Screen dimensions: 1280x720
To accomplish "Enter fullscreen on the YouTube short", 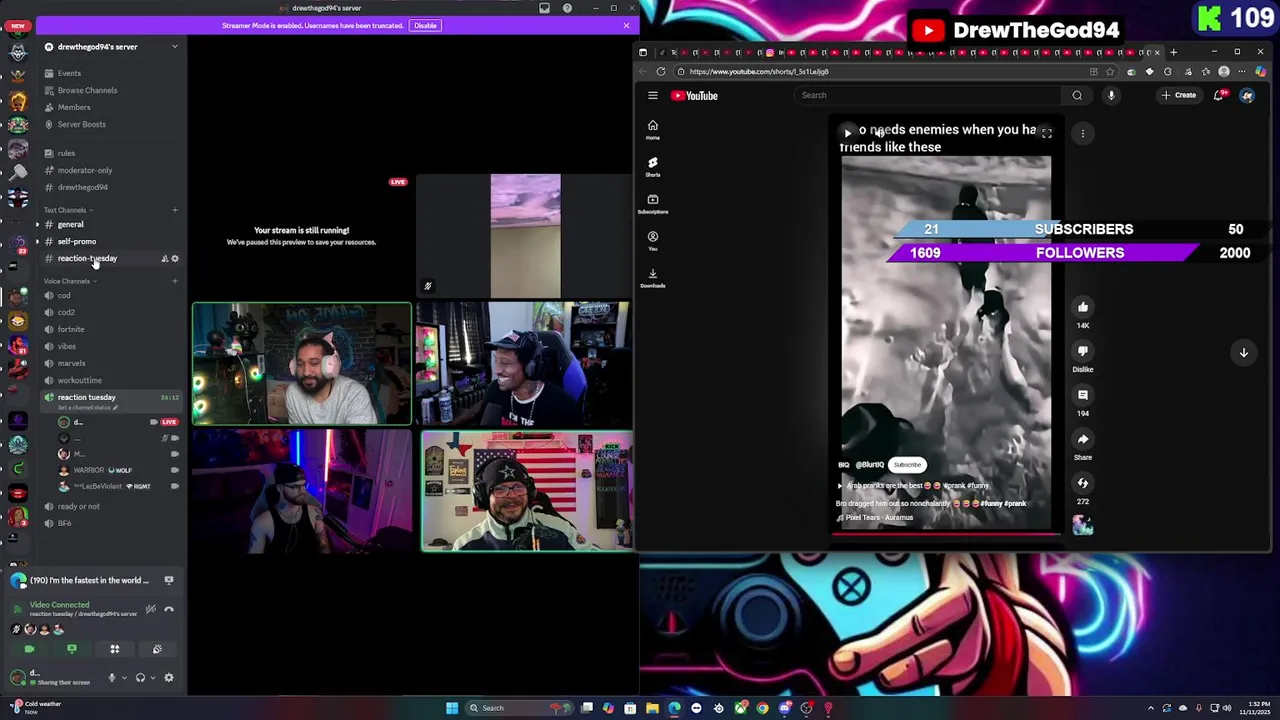I will [x=1047, y=133].
